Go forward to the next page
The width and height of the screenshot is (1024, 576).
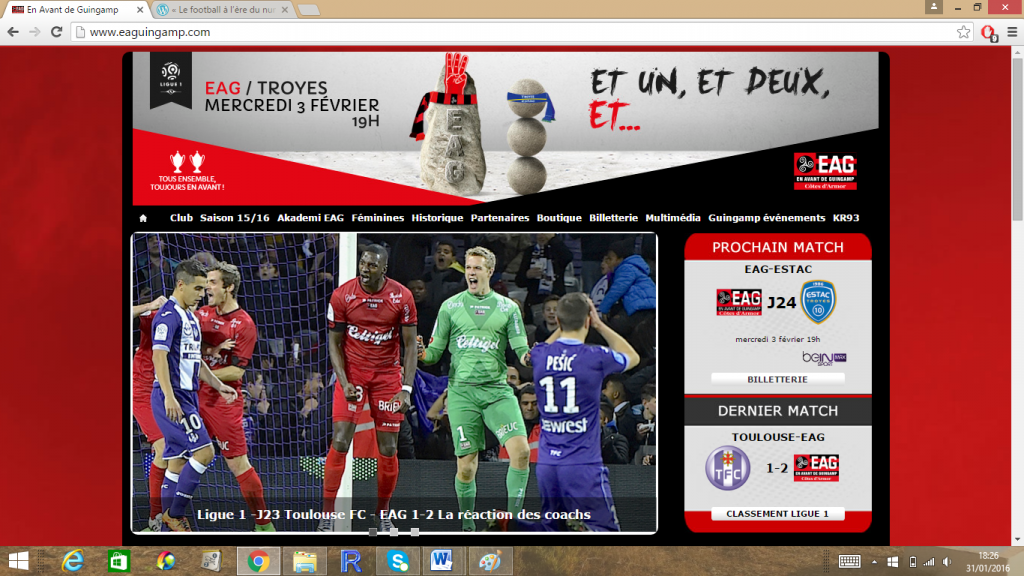[x=35, y=32]
